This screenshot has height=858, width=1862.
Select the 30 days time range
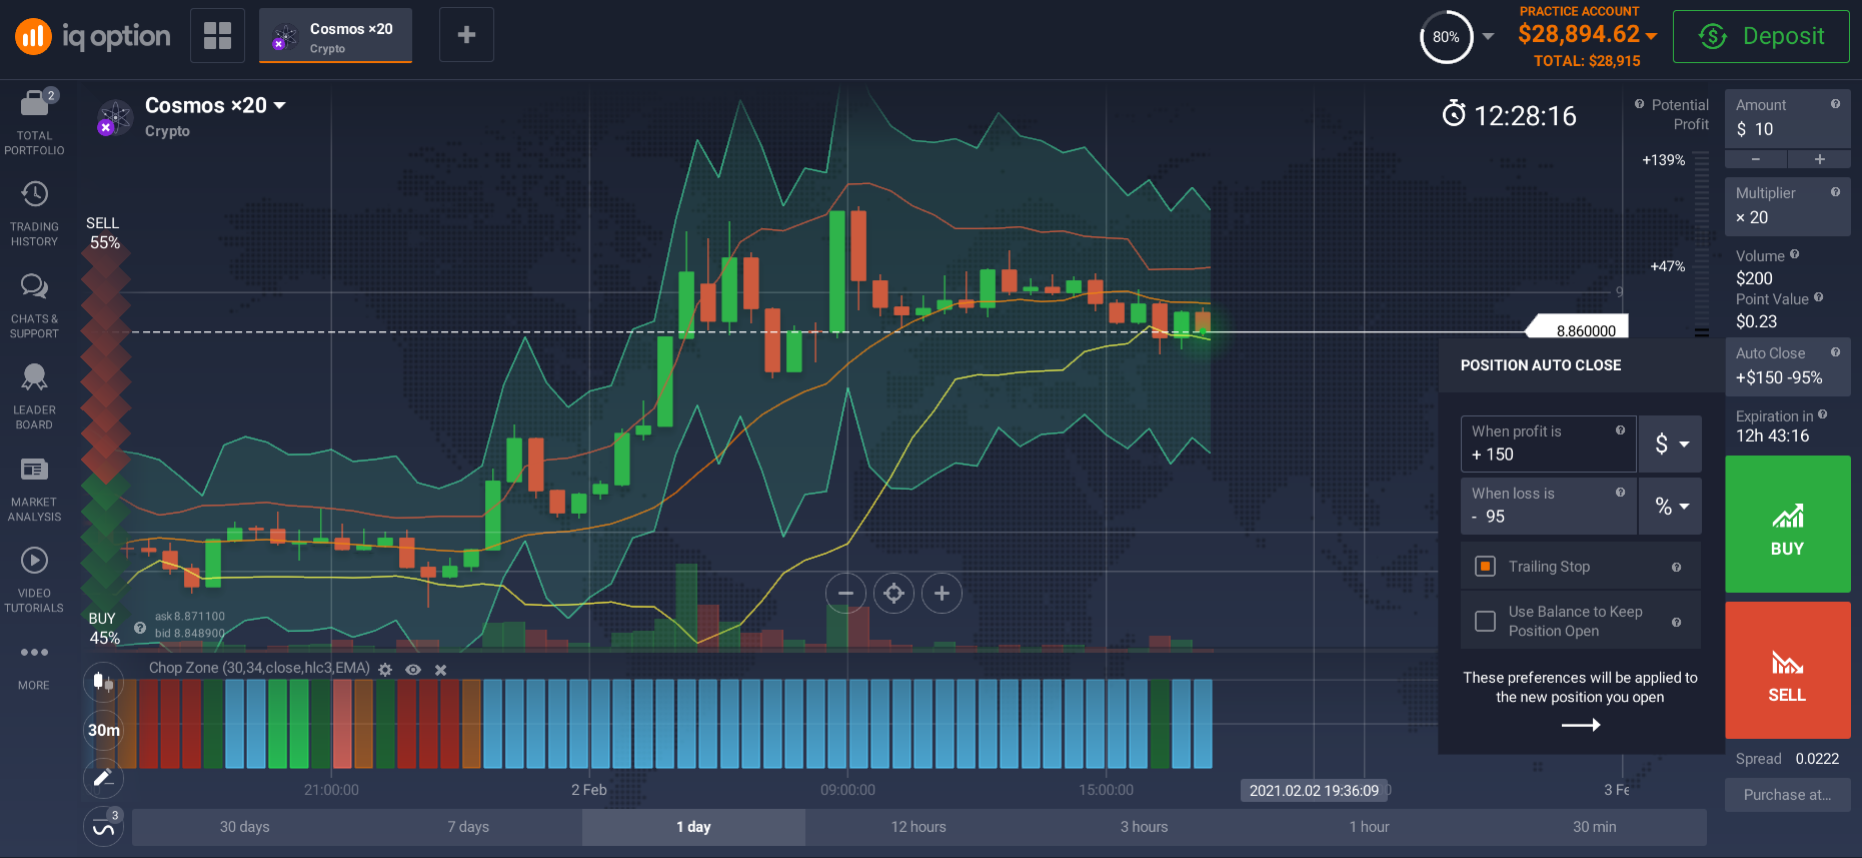pos(244,827)
